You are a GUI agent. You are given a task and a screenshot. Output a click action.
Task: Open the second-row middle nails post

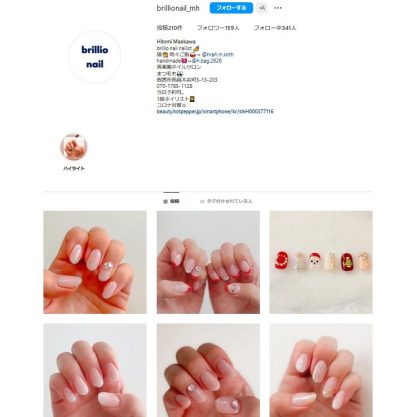pyautogui.click(x=208, y=370)
